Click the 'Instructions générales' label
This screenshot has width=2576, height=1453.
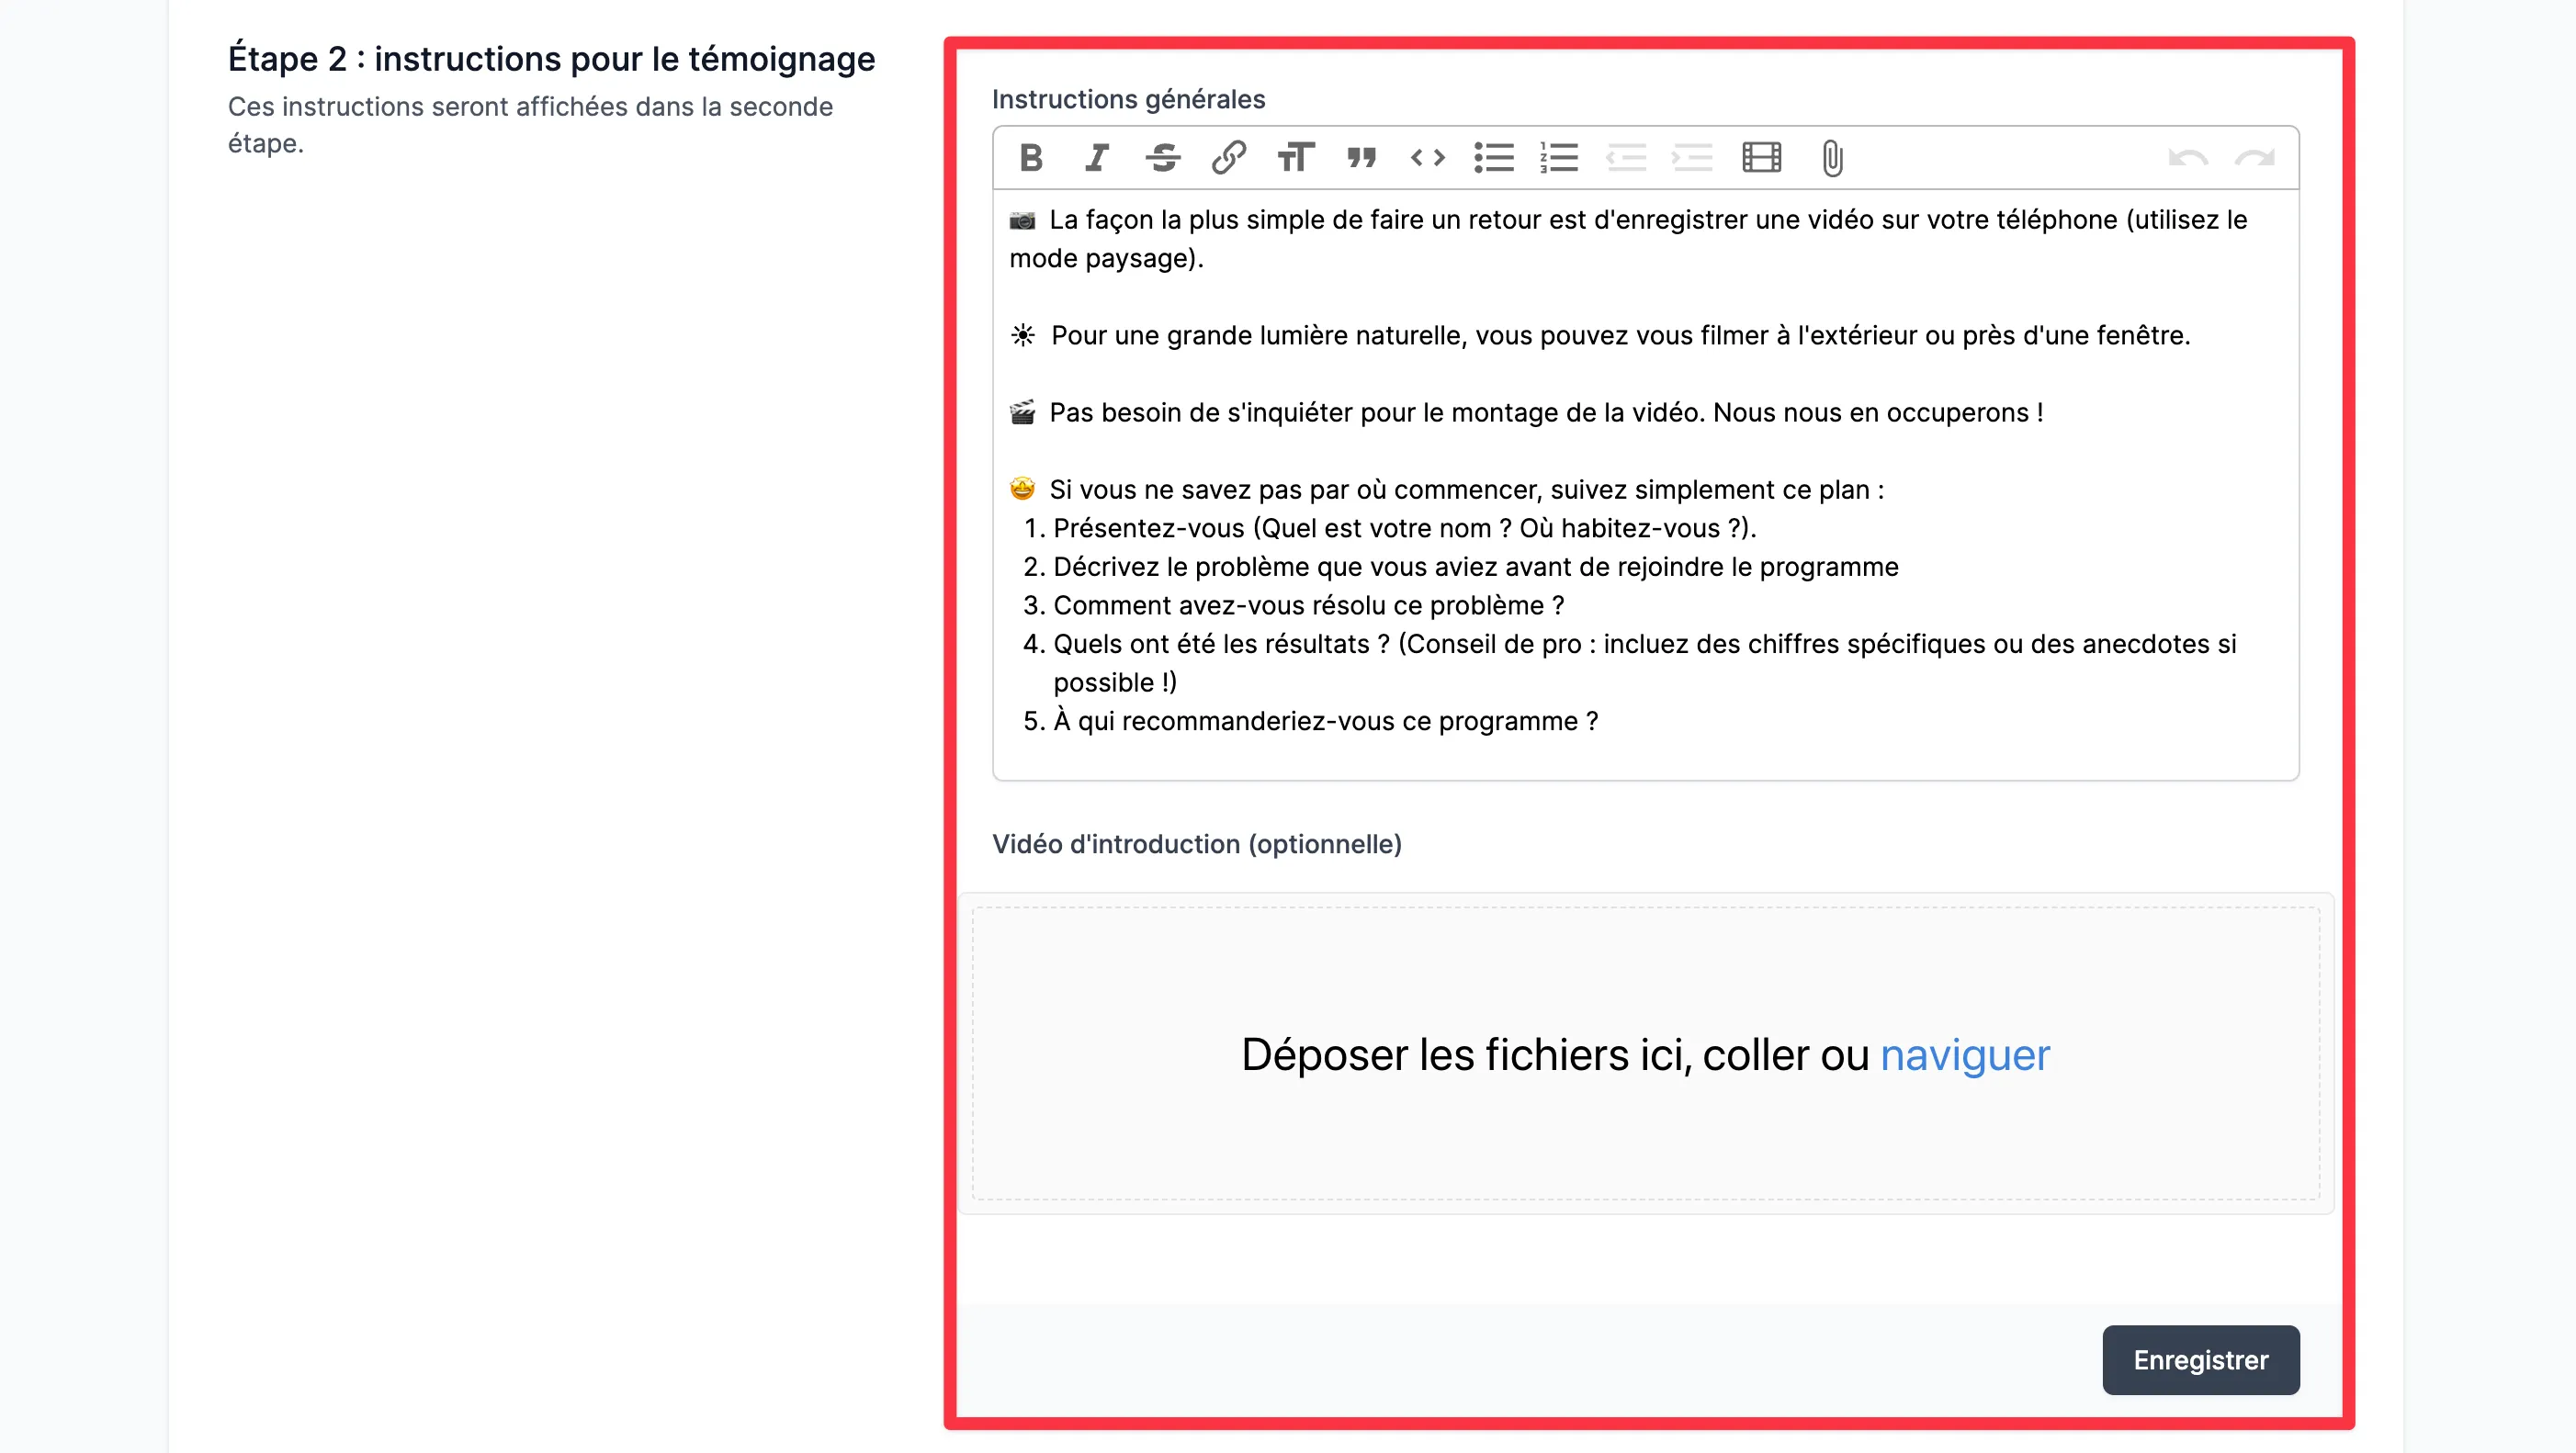coord(1128,99)
